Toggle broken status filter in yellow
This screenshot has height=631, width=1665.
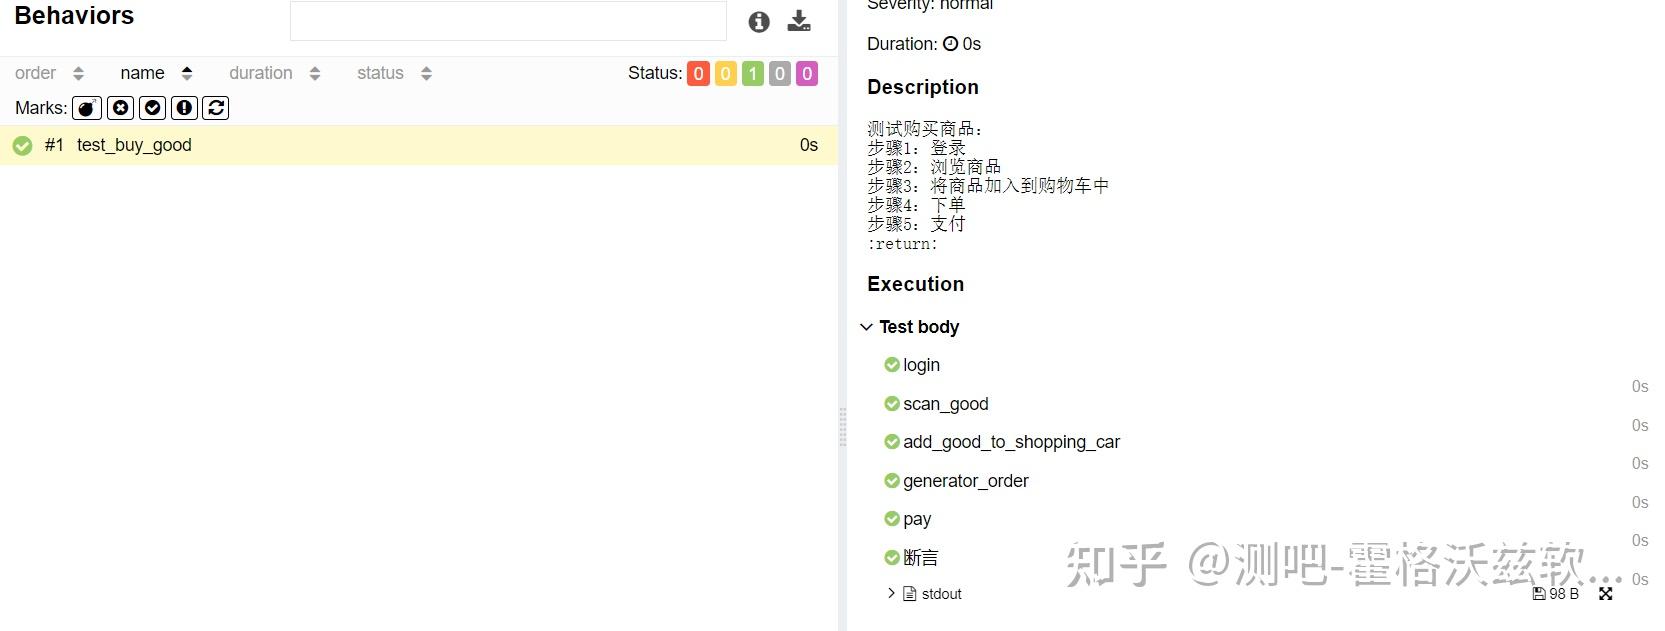(x=726, y=73)
